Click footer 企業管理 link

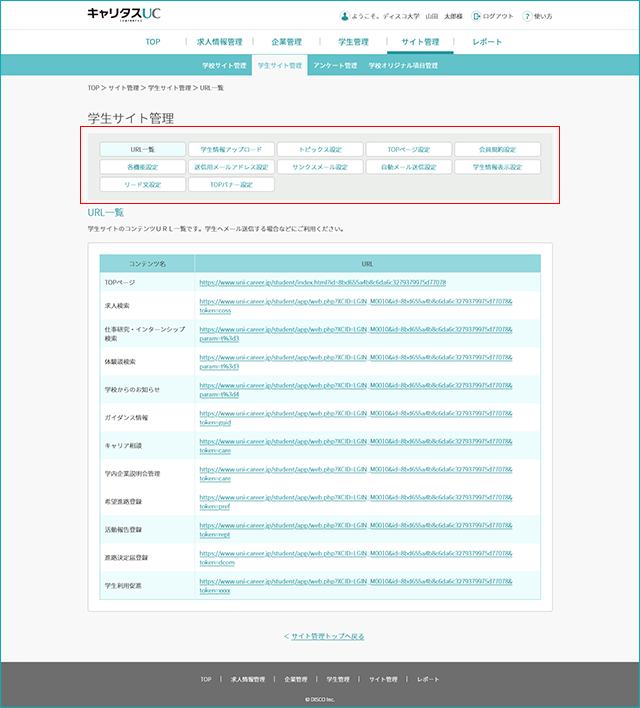(x=295, y=679)
